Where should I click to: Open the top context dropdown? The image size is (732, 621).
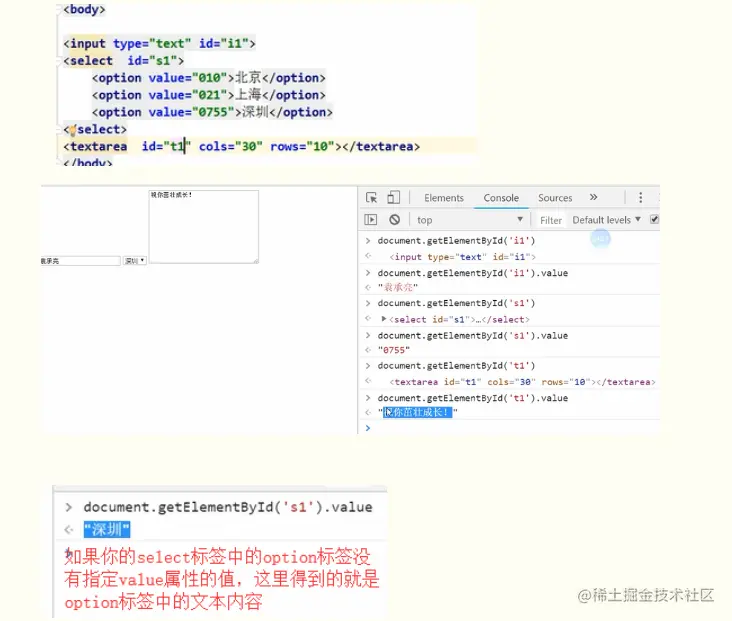[470, 220]
